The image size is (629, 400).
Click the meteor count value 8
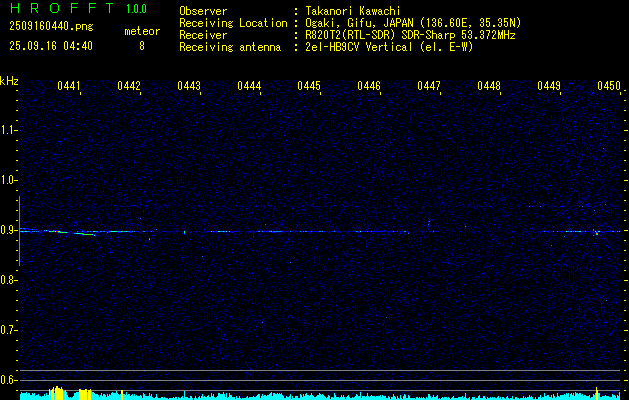pos(141,46)
